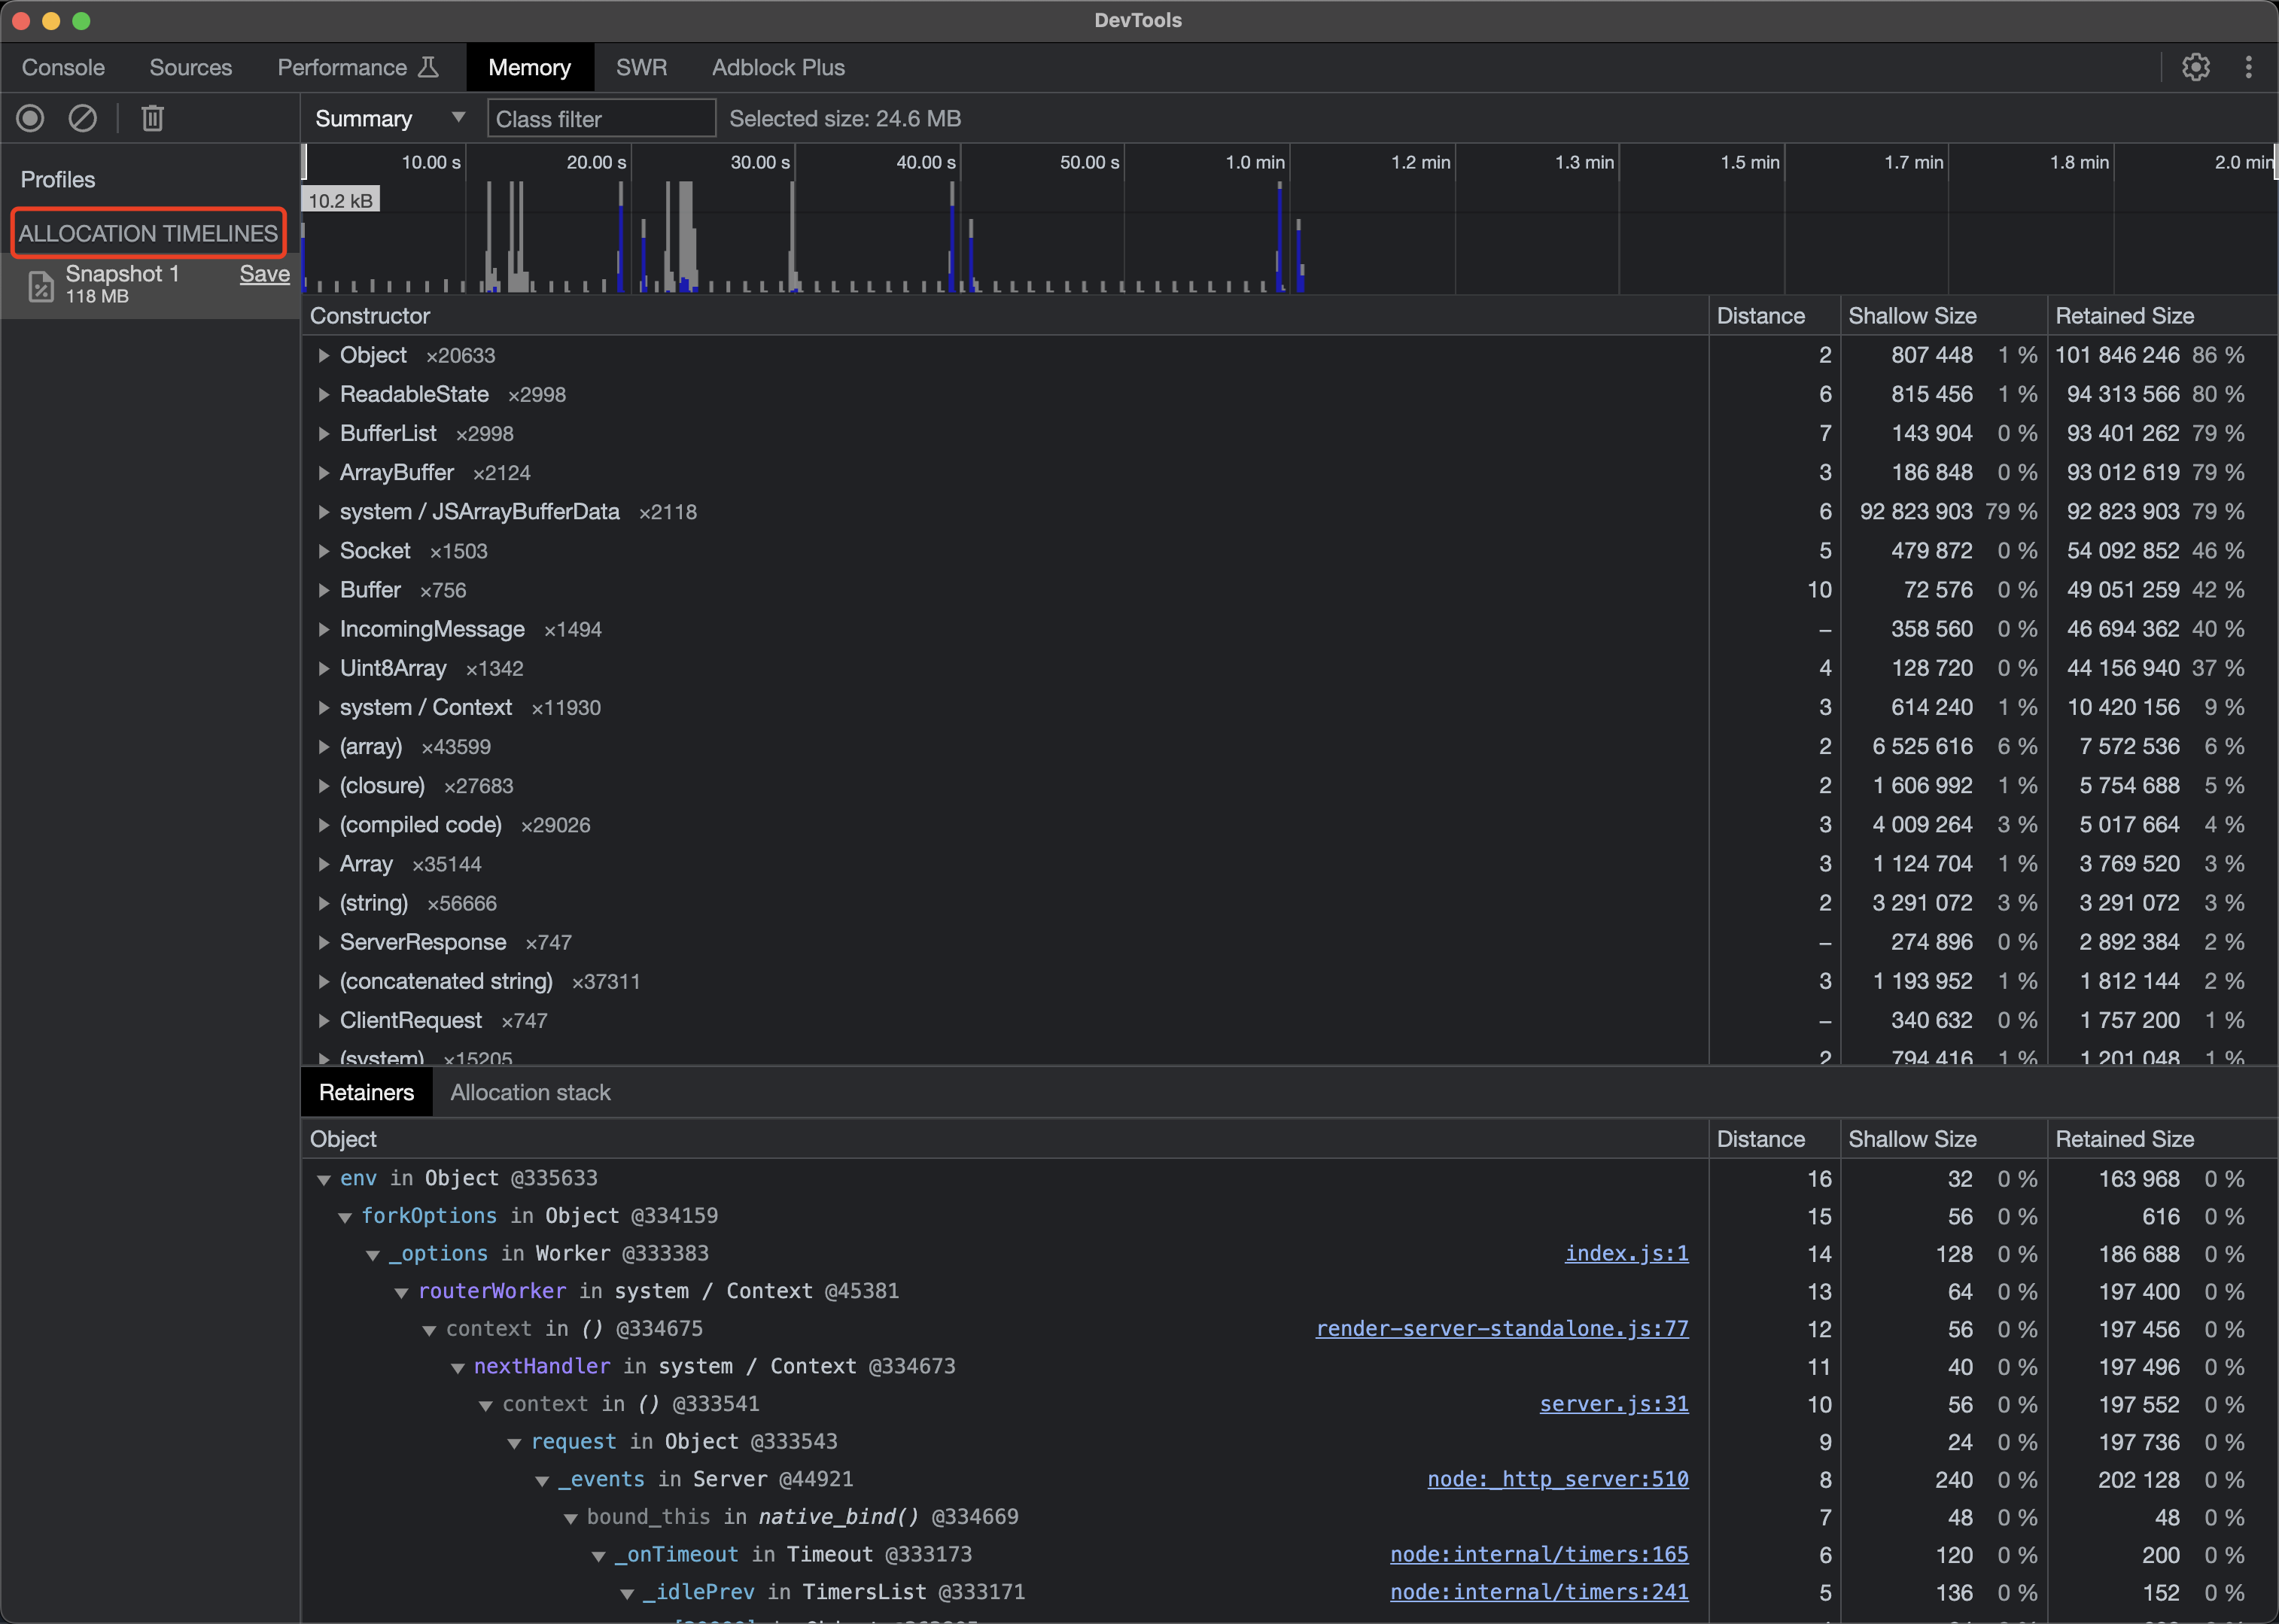Collapse the env retainer entry
Image resolution: width=2279 pixels, height=1624 pixels.
[324, 1178]
